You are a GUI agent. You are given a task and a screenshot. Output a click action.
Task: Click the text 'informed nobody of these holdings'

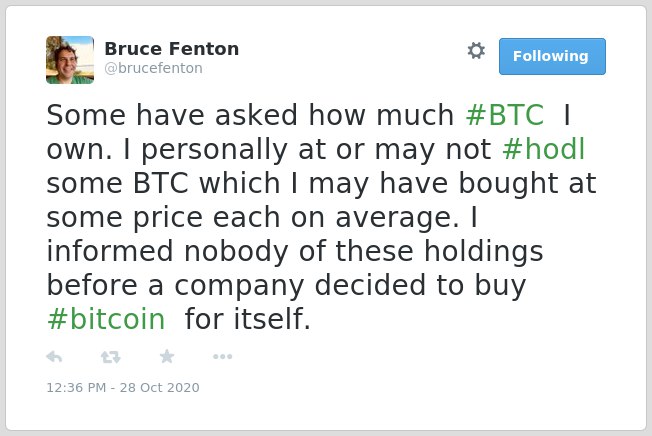click(x=295, y=251)
